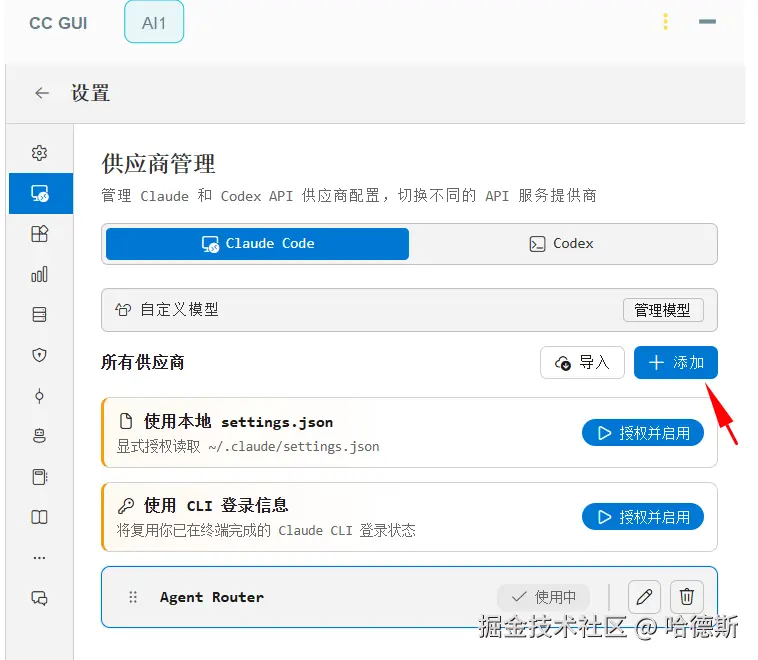Click the 自定义模型 label
Image resolution: width=758 pixels, height=660 pixels.
(179, 309)
